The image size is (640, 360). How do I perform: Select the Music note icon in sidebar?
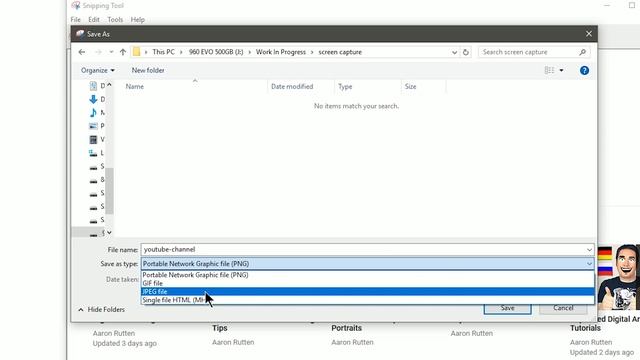click(93, 113)
